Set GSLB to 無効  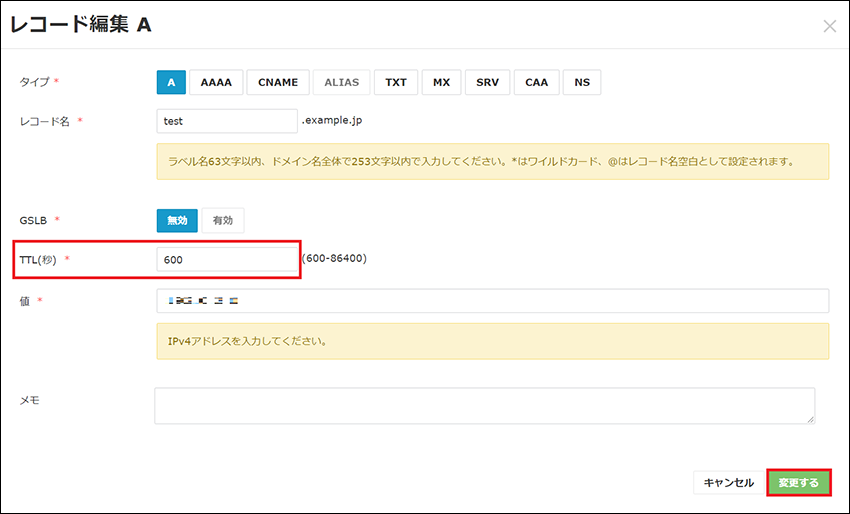[177, 220]
